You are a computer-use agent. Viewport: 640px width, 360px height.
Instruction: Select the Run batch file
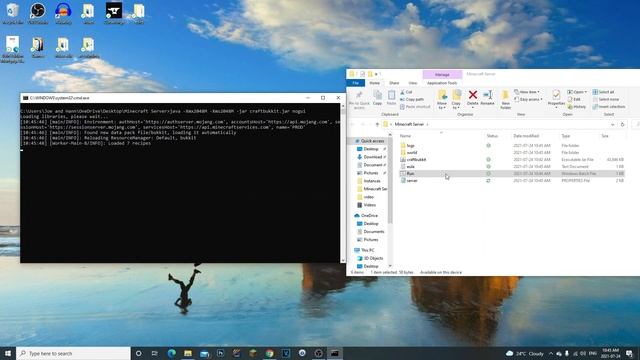(410, 173)
